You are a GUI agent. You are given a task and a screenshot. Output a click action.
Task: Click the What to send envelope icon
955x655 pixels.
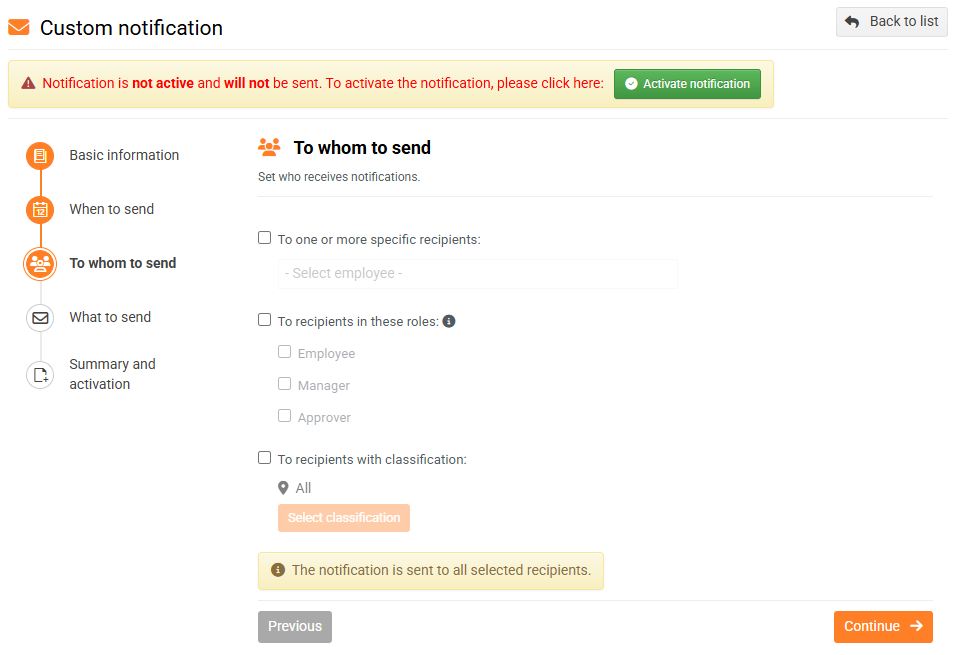click(x=40, y=318)
